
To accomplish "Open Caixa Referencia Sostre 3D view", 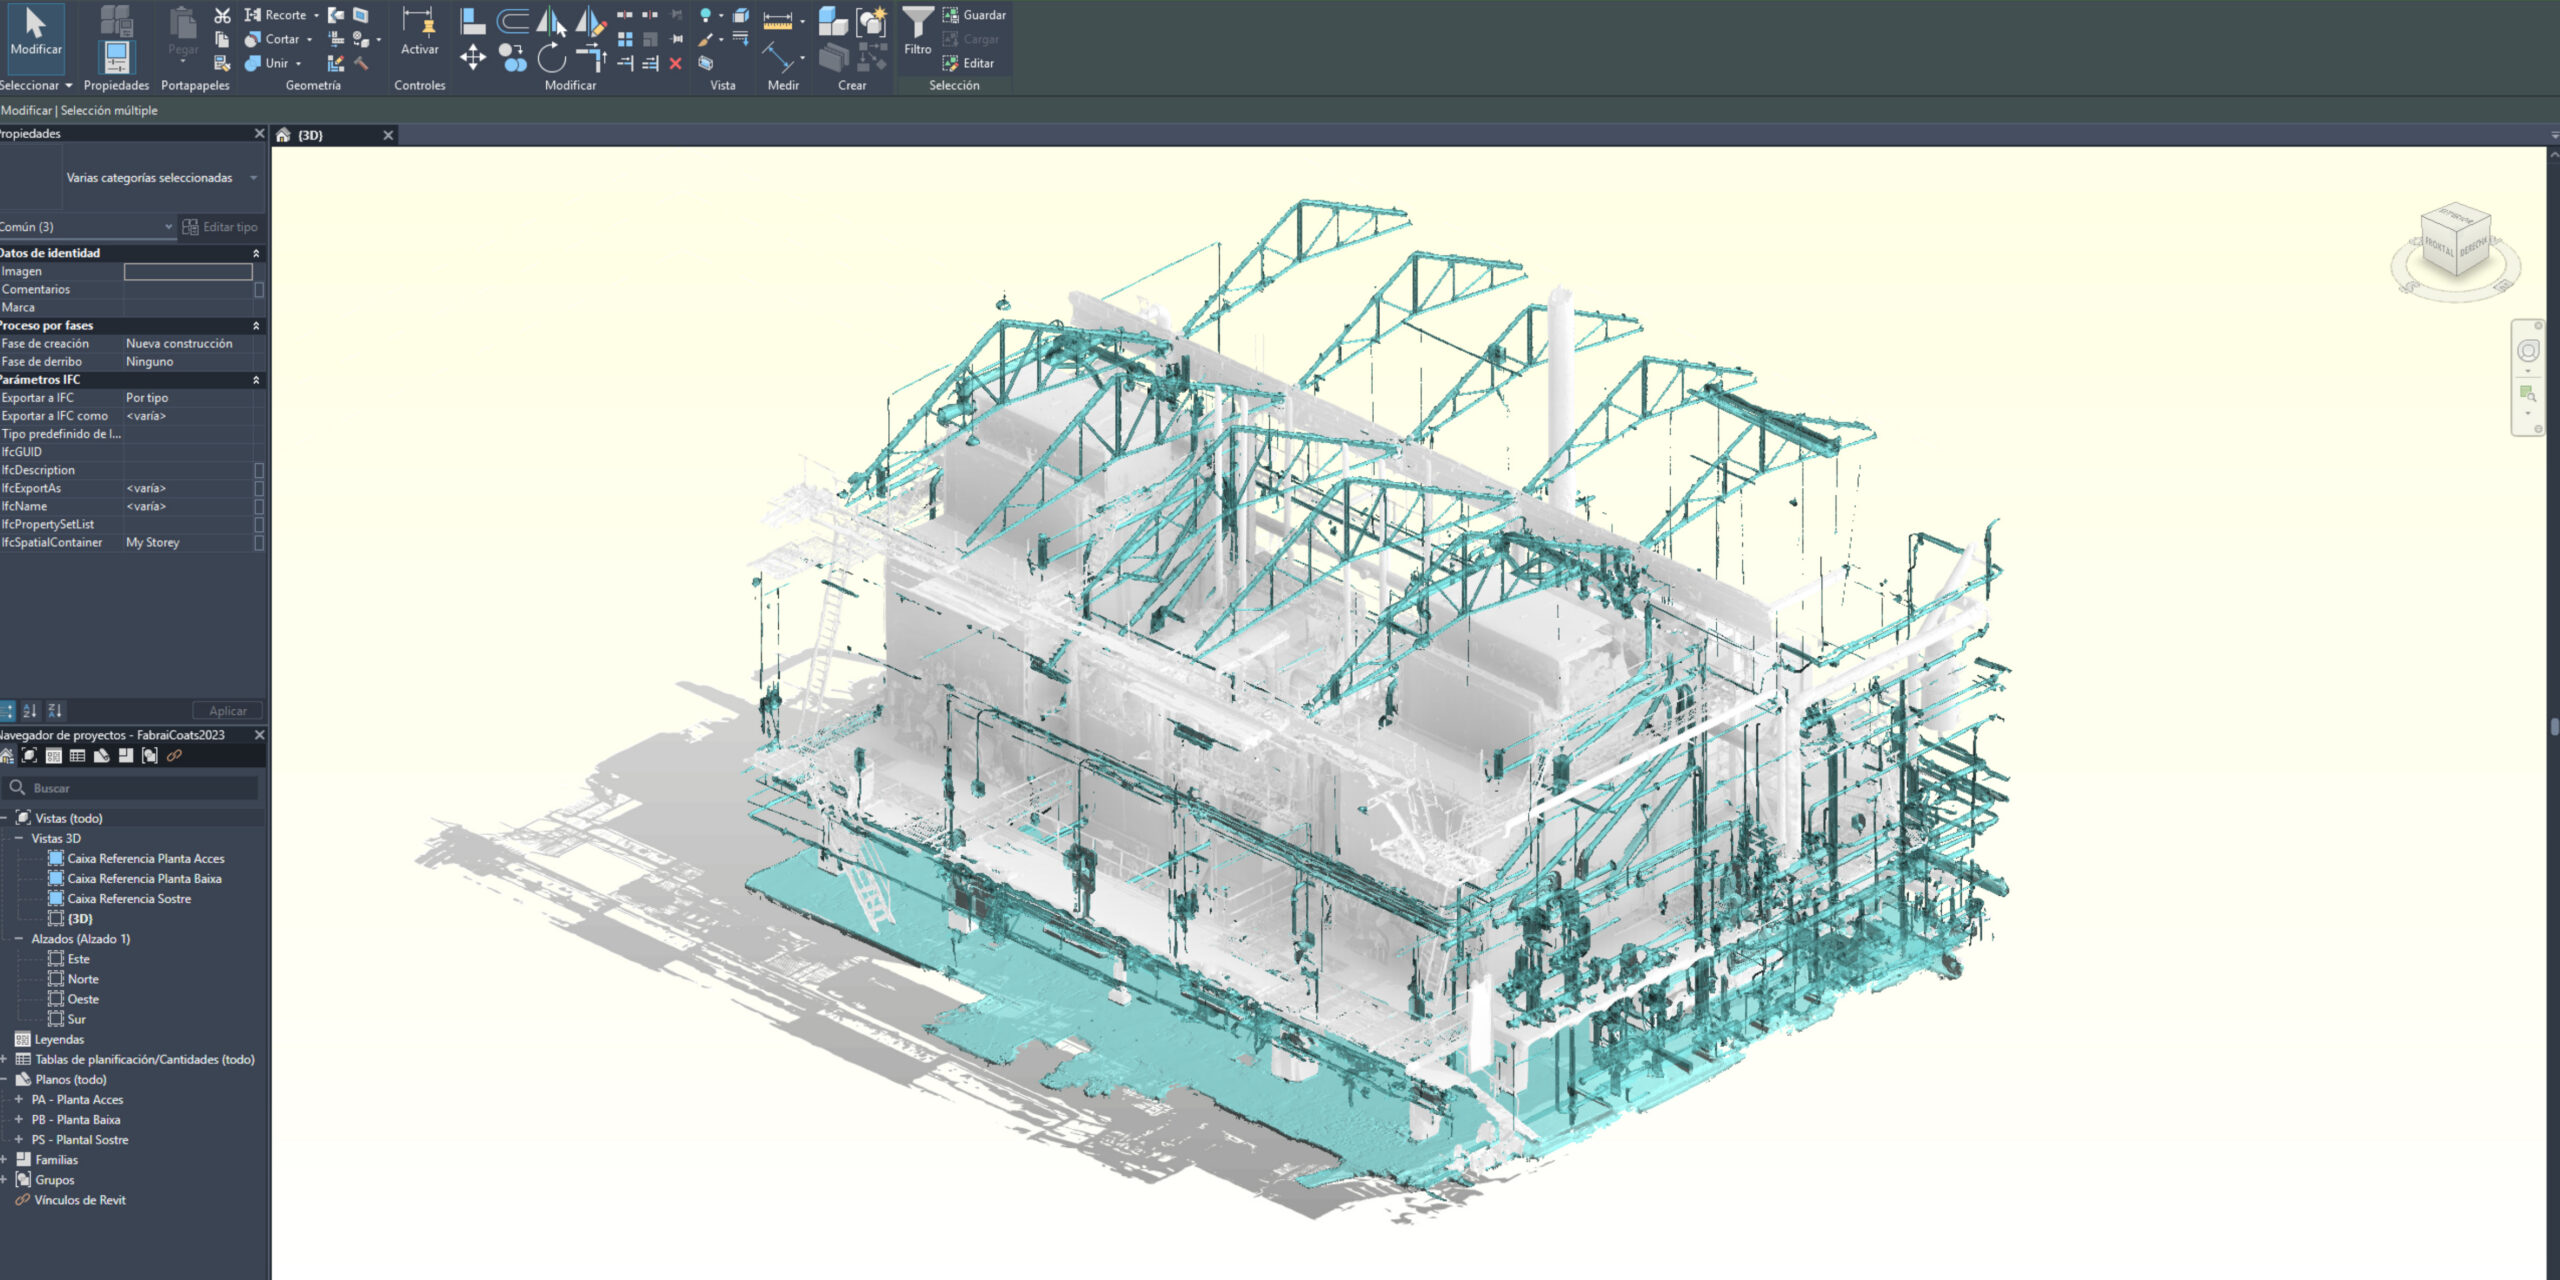I will point(129,899).
